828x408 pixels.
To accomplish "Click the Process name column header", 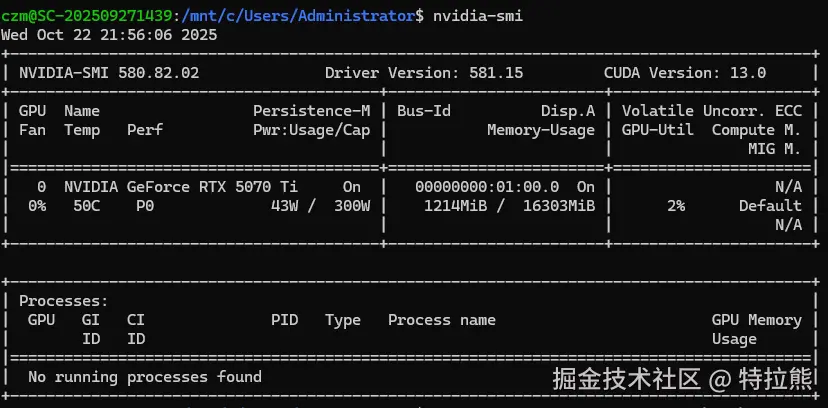I will click(442, 320).
